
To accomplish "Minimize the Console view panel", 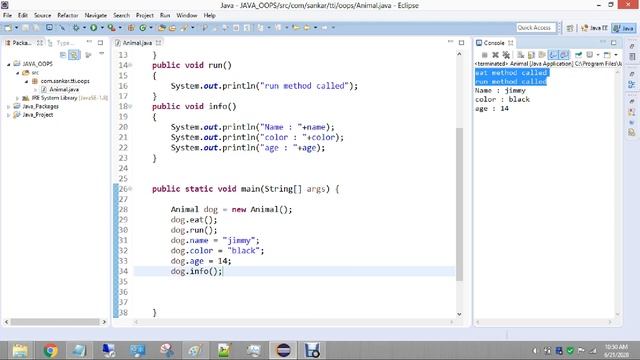I will (603, 42).
